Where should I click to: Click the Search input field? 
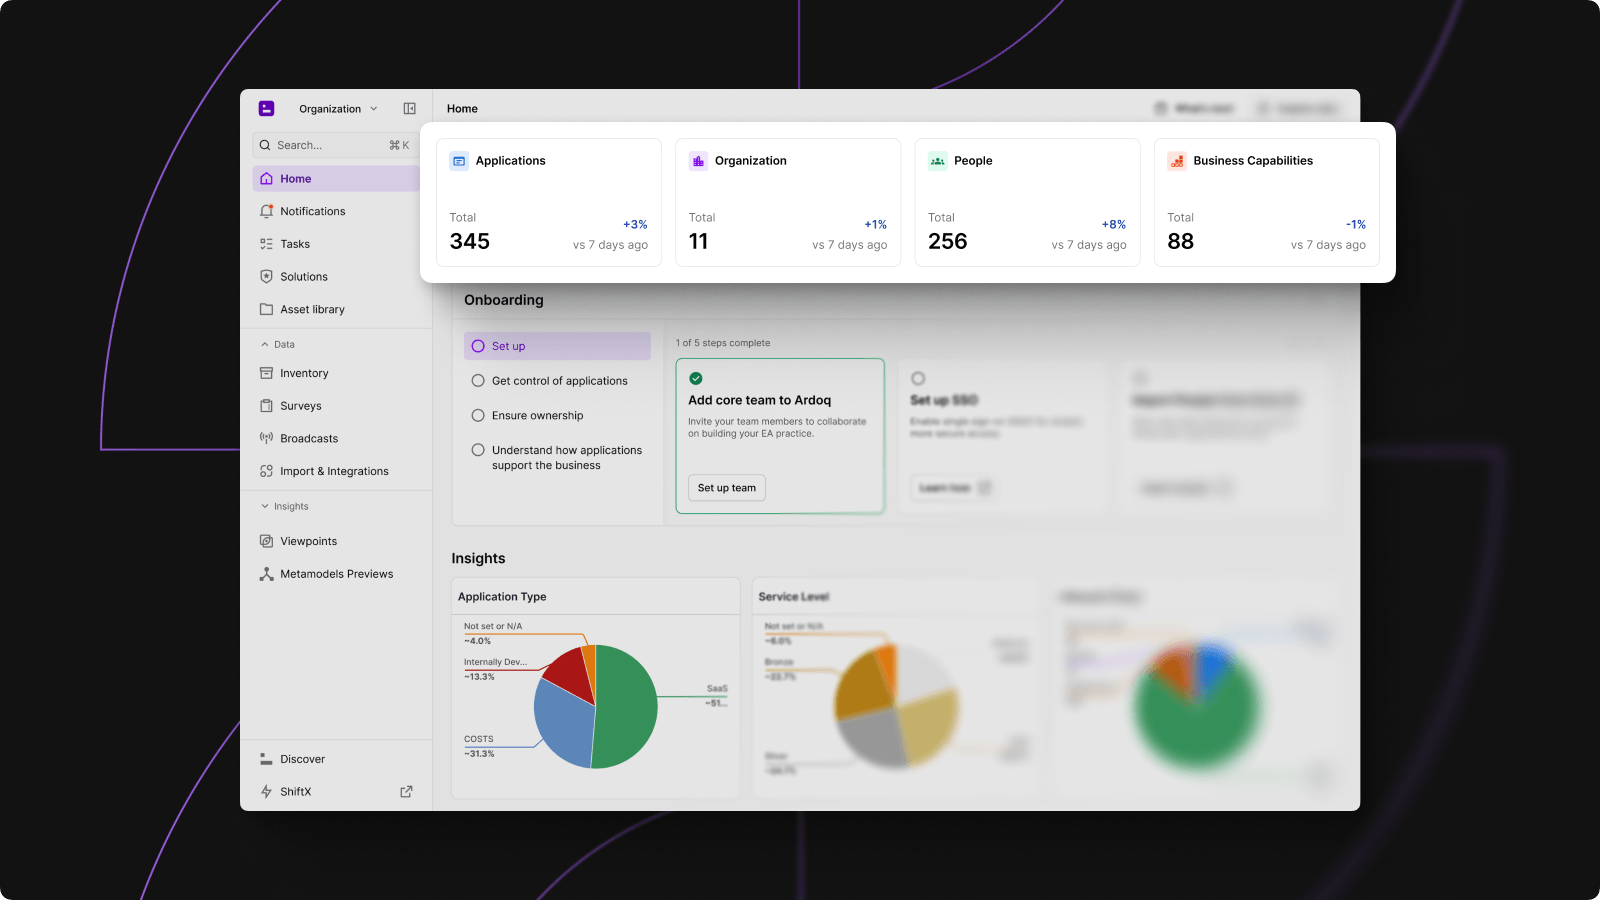pyautogui.click(x=330, y=145)
